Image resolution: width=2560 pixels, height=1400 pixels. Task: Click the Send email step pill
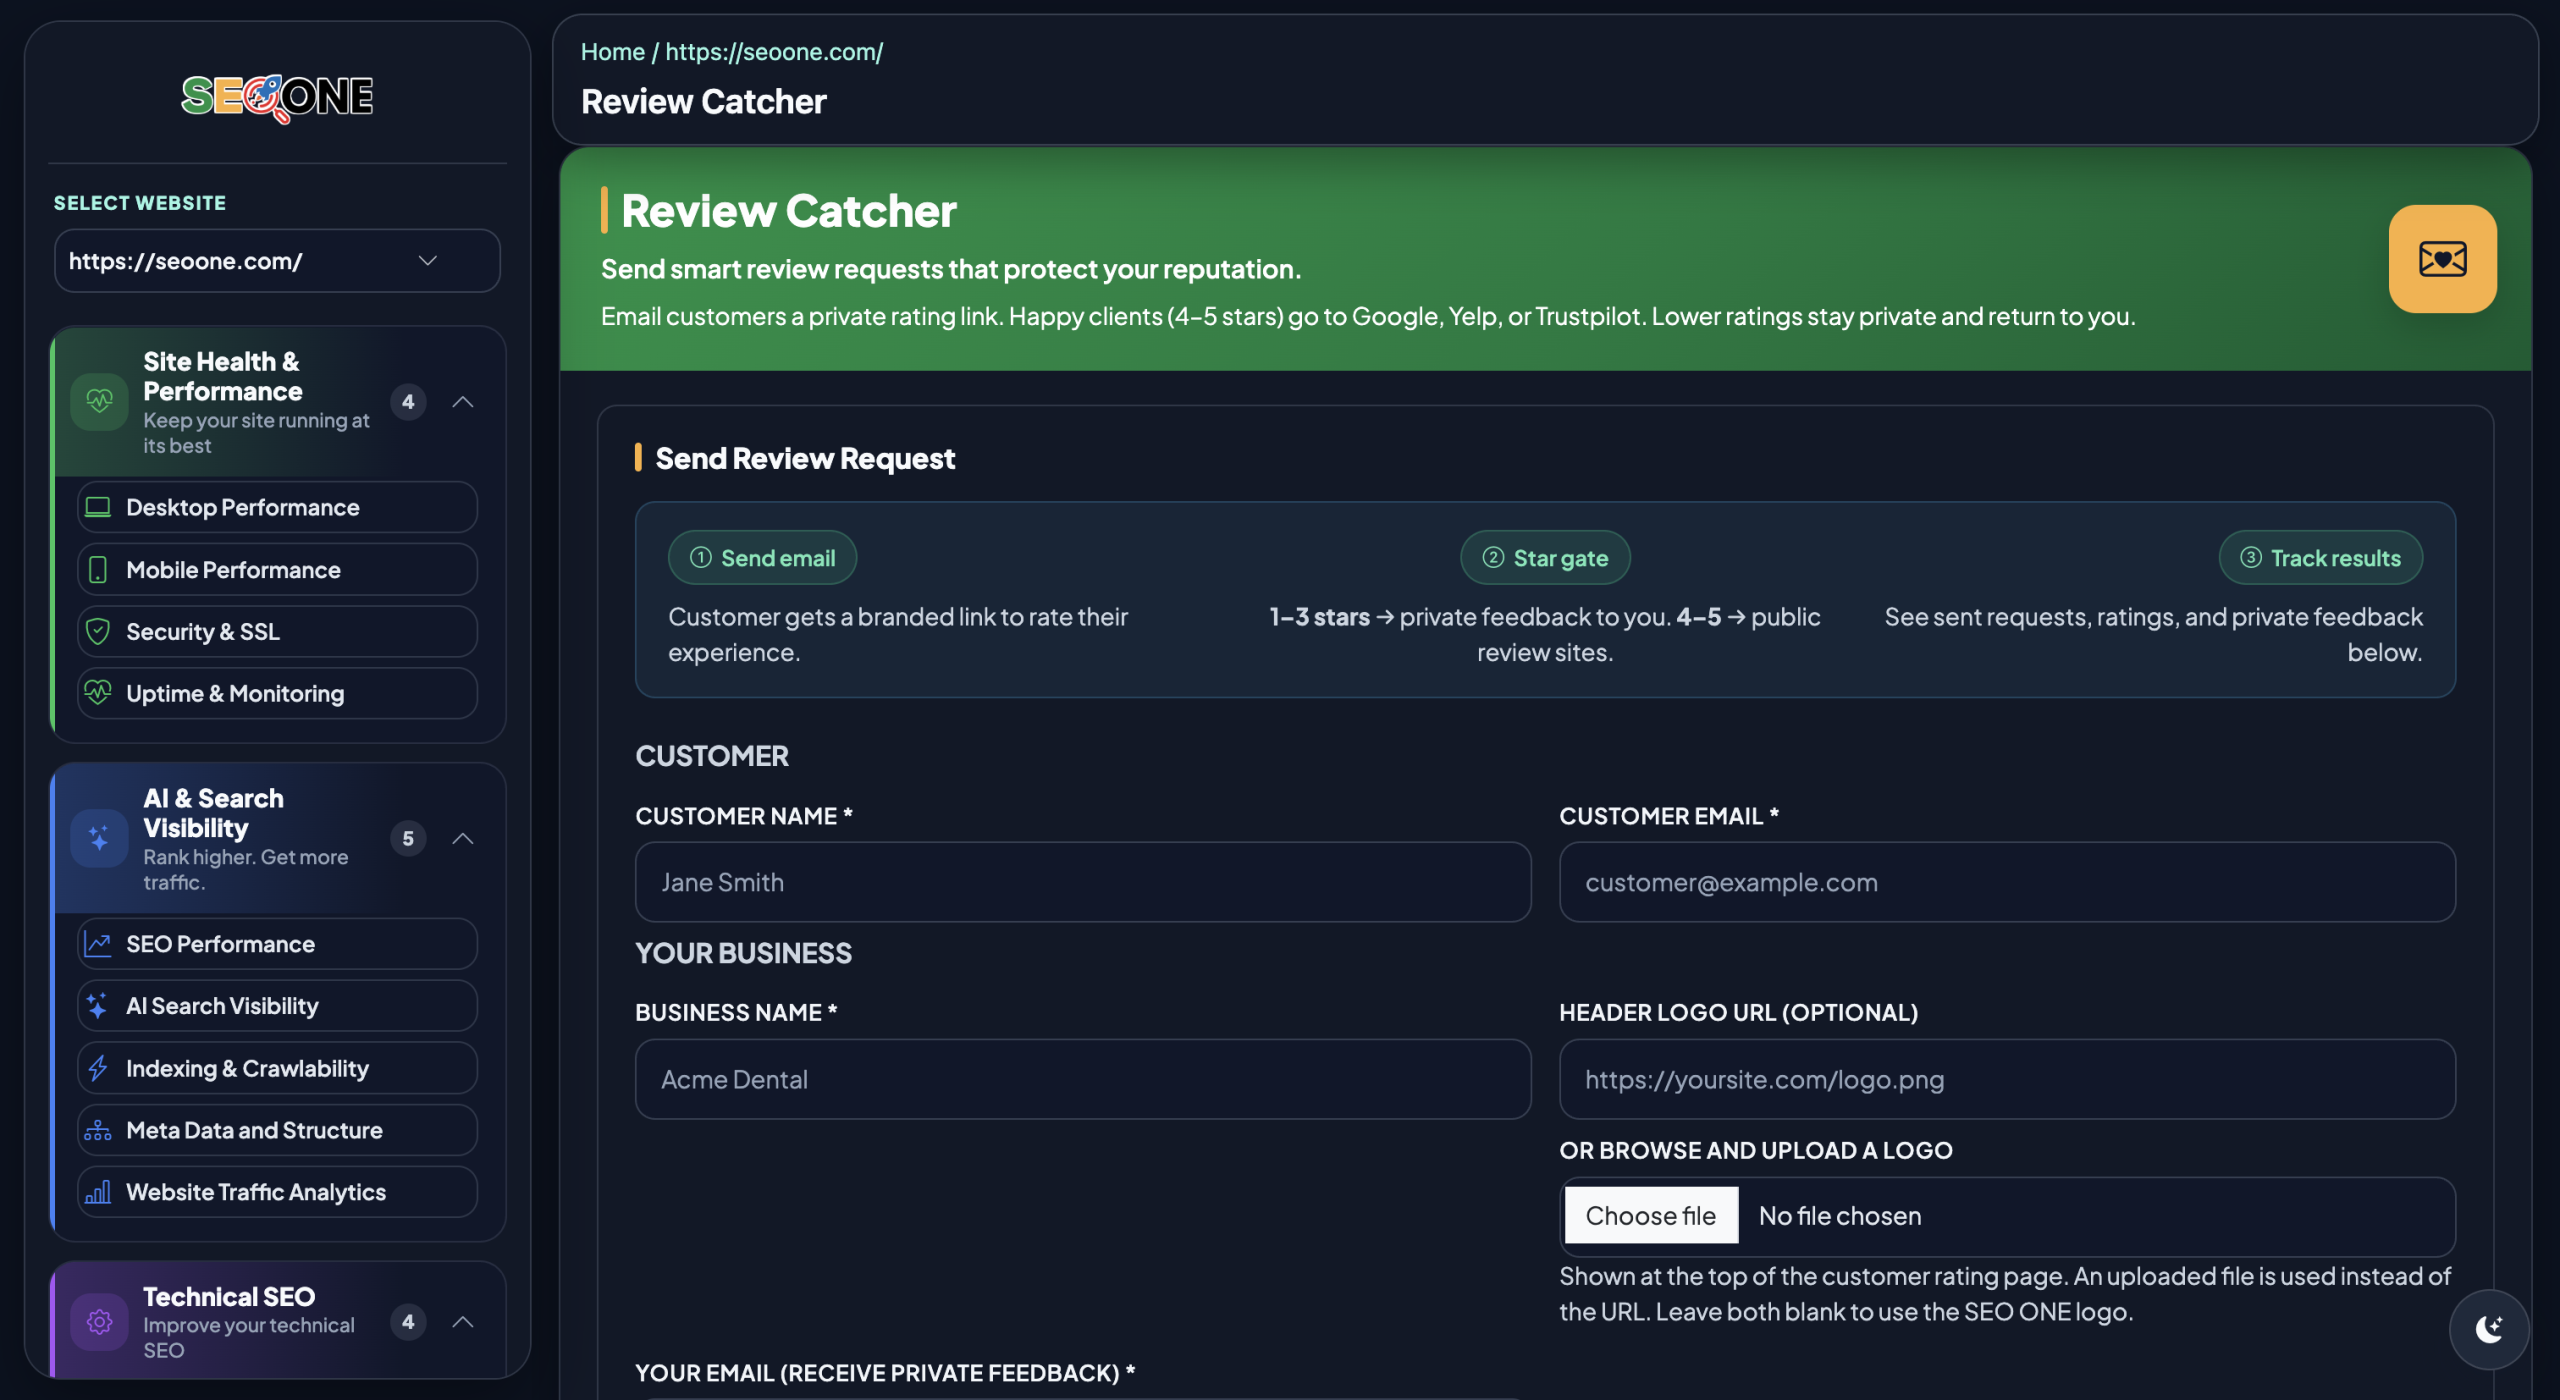(x=762, y=558)
